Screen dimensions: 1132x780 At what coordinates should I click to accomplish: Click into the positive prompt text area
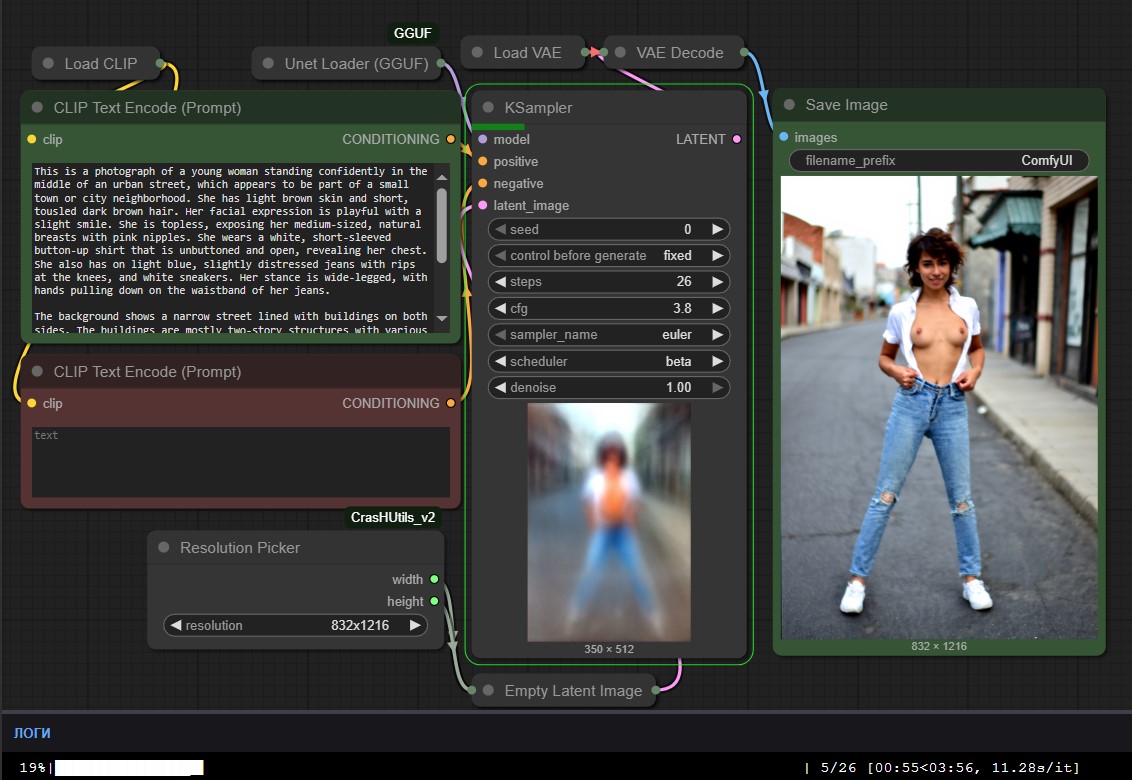point(232,249)
